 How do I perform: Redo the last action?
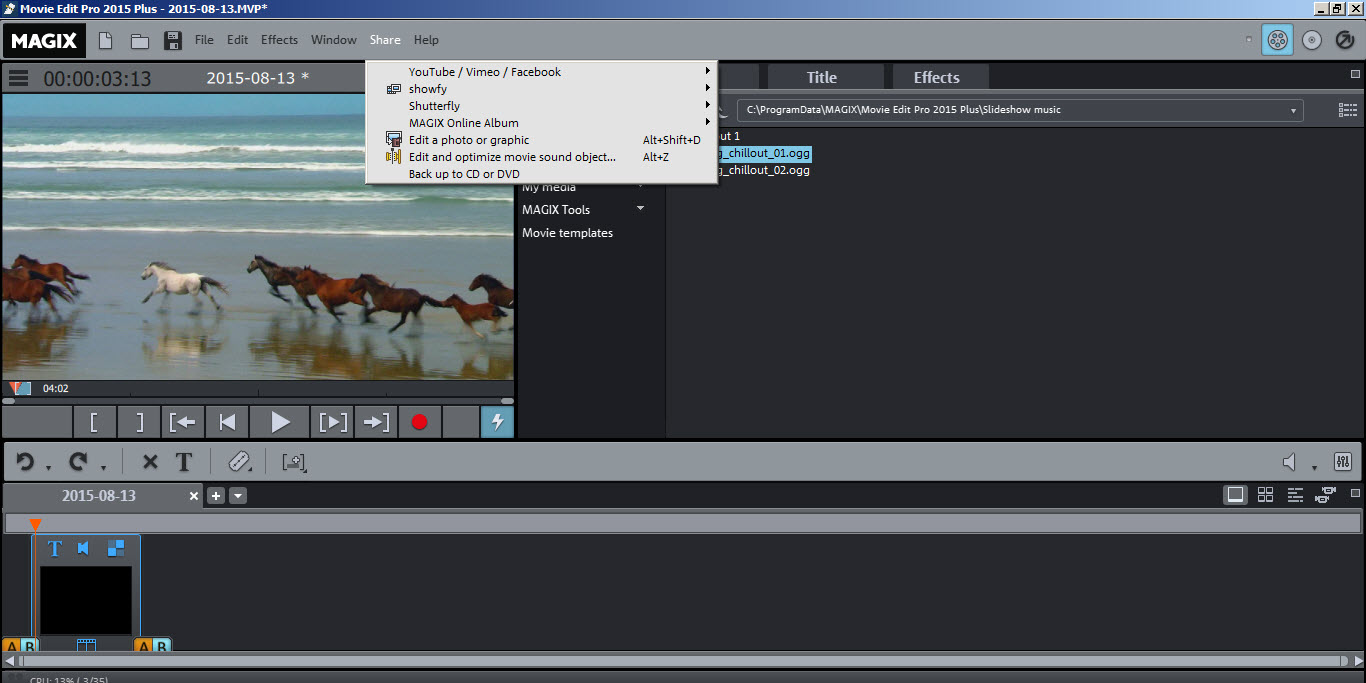[77, 462]
